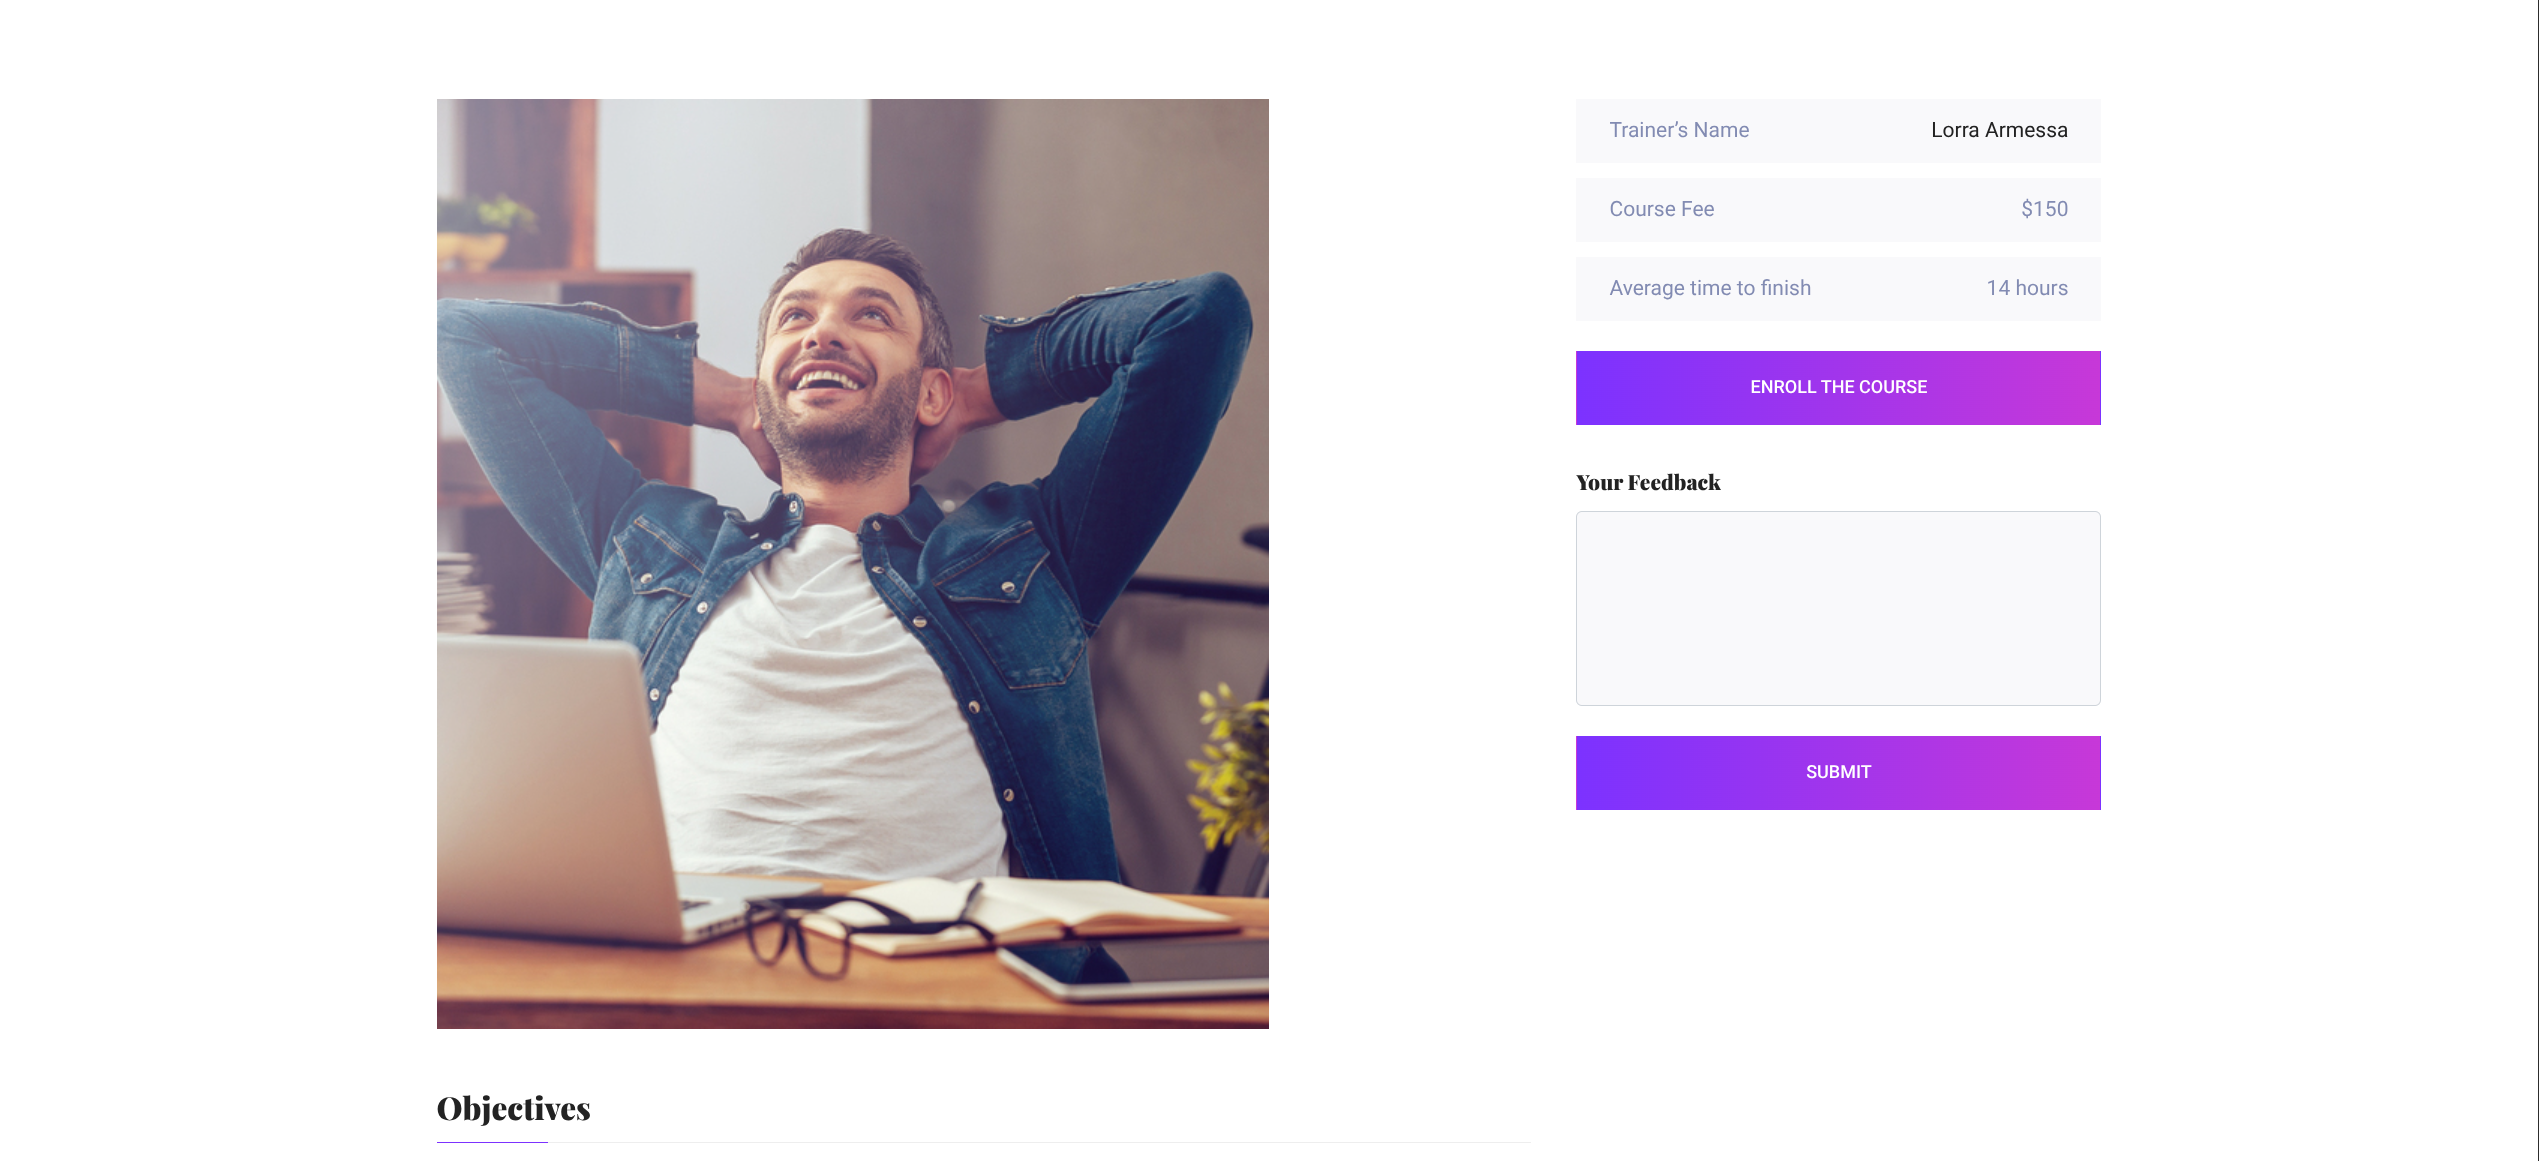
Task: Submit the feedback form
Action: point(1838,773)
